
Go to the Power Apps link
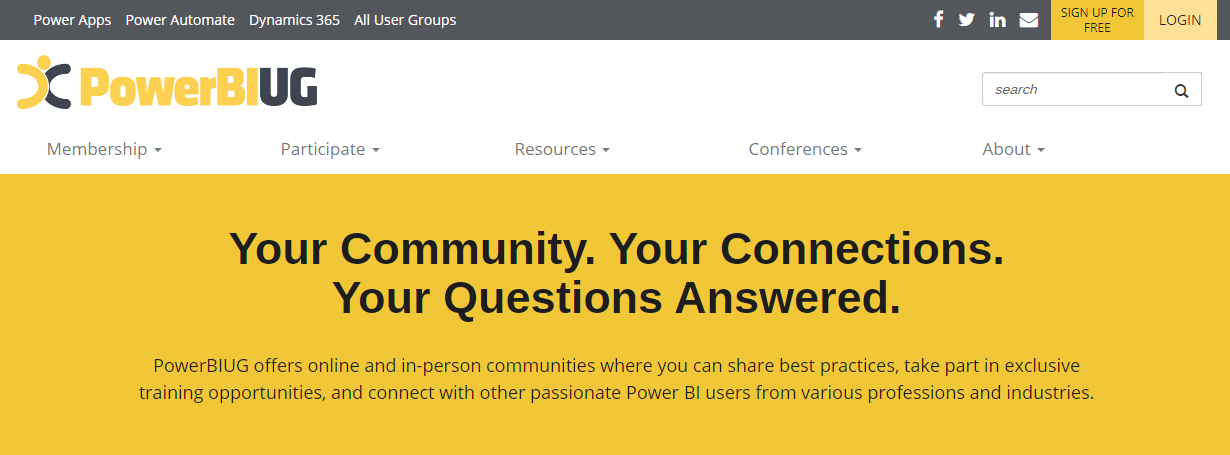coord(72,20)
